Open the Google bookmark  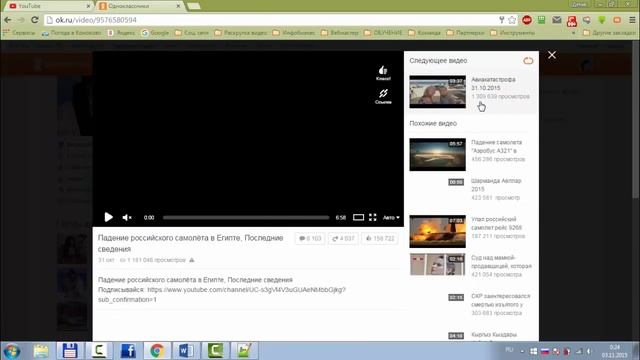[x=155, y=32]
